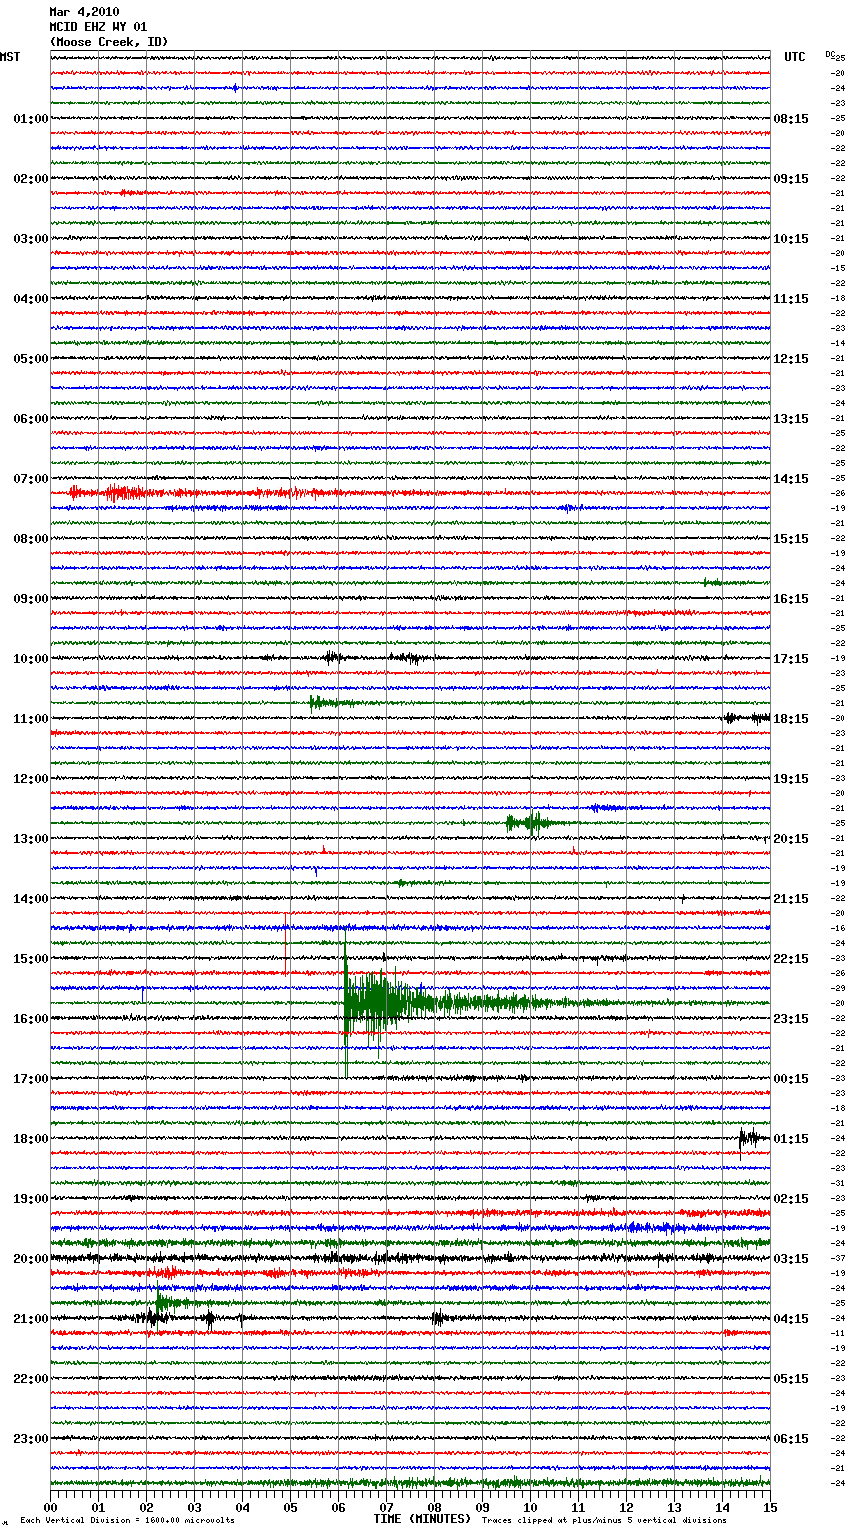The width and height of the screenshot is (850, 1534).
Task: Select the 04:00 MST row label
Action: click(31, 299)
